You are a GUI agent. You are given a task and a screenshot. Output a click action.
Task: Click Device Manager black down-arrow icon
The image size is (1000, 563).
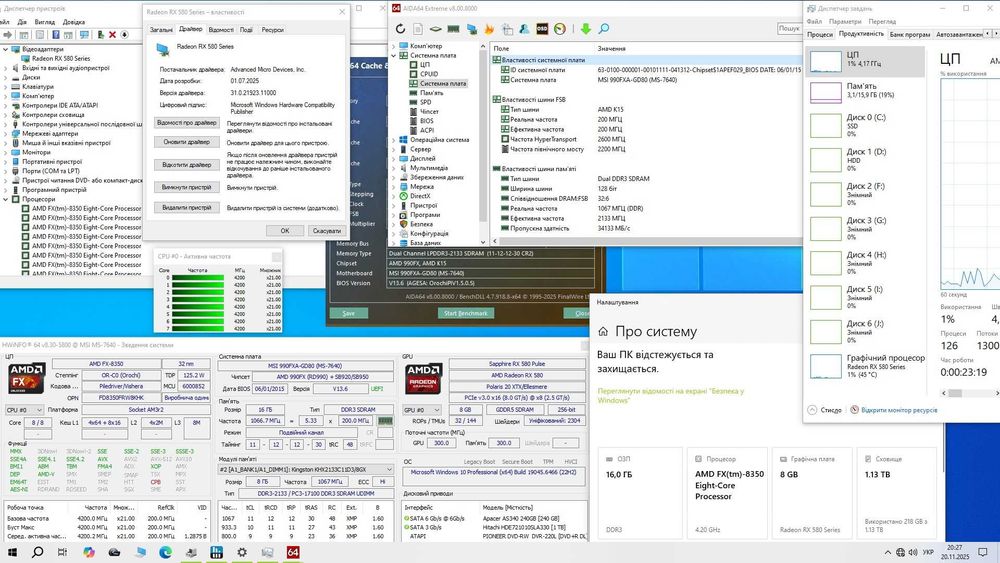pyautogui.click(x=124, y=34)
